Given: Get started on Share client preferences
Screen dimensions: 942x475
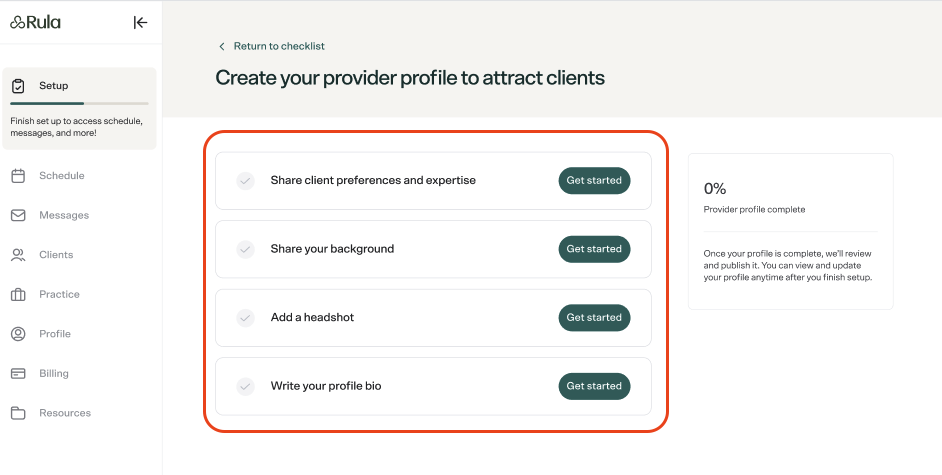Looking at the screenshot, I should click(594, 181).
